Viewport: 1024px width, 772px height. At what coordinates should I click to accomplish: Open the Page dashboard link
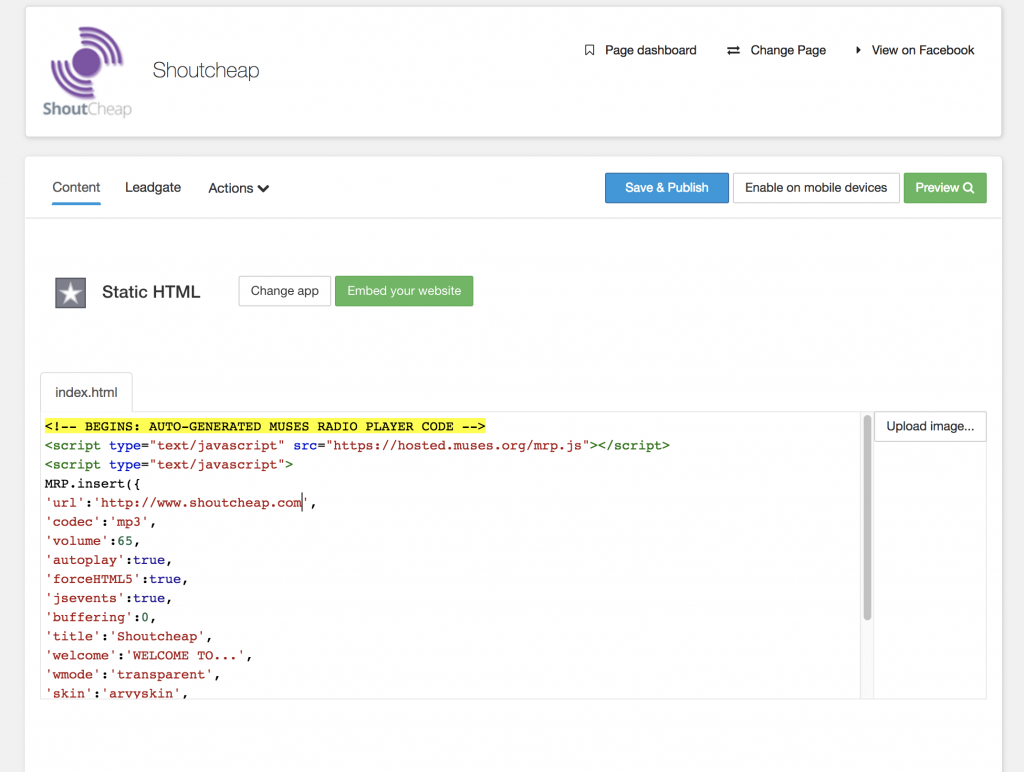pos(650,50)
